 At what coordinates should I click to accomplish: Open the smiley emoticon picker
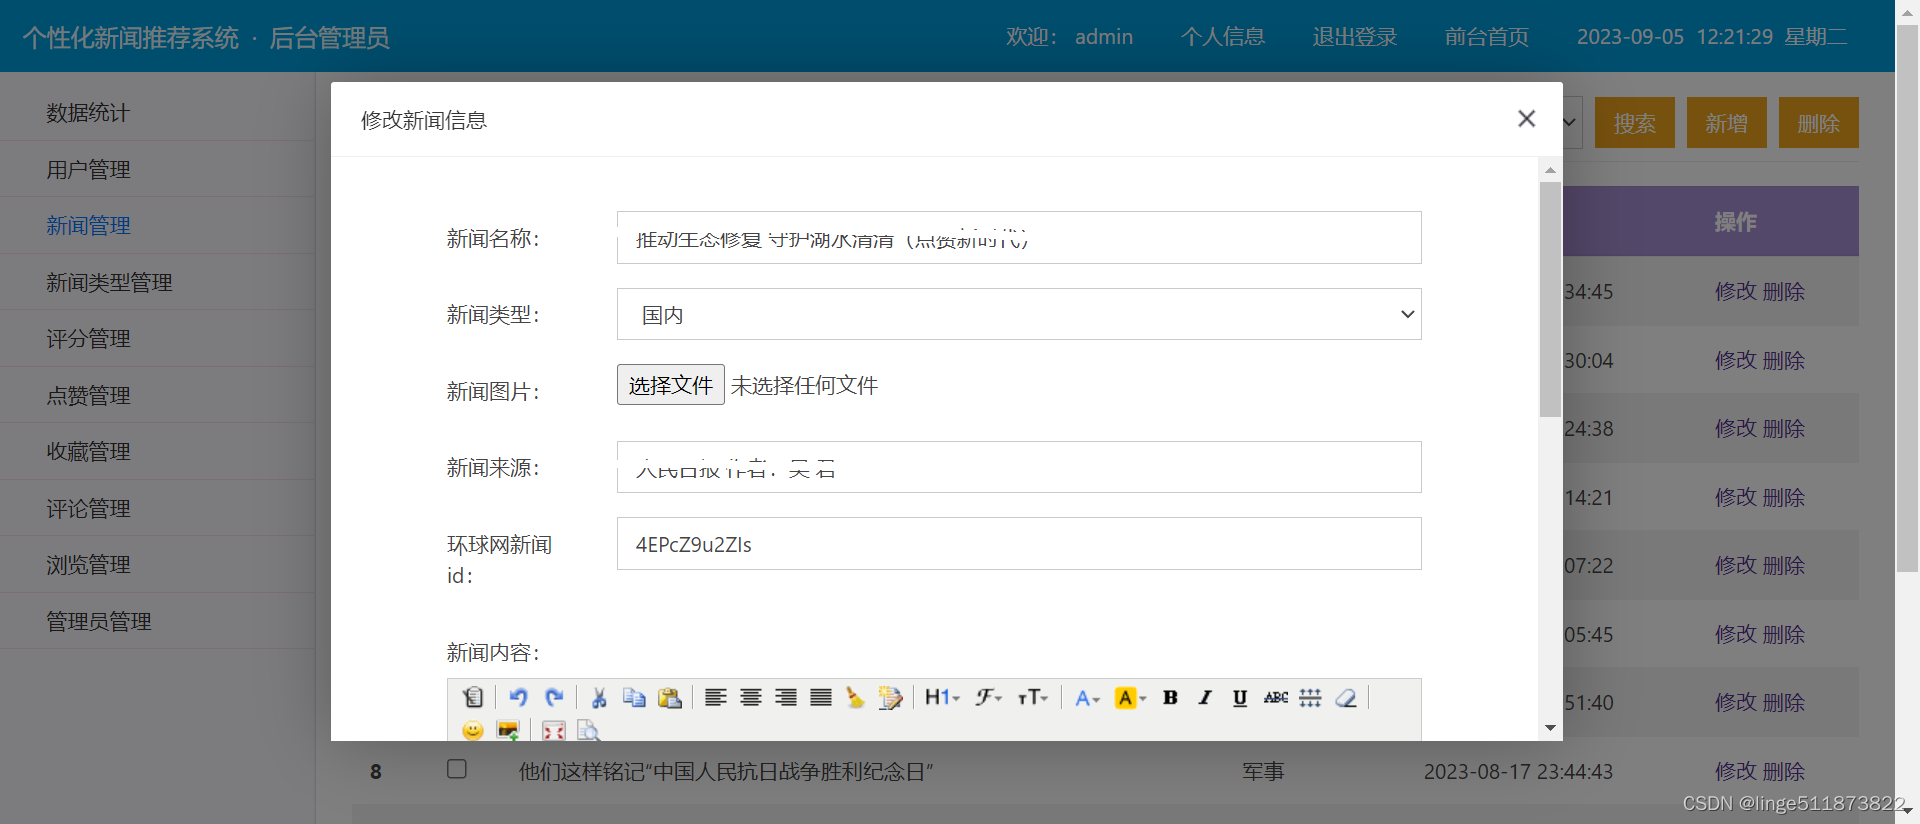tap(473, 730)
